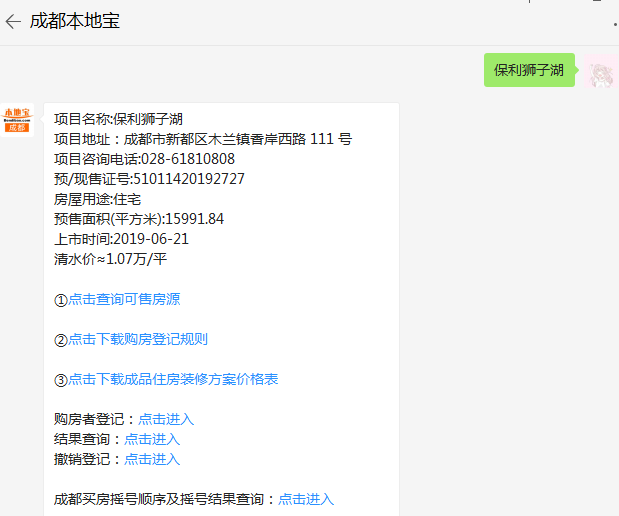Screen dimensions: 619x516
Task: Click presale area value 15991.84
Action: point(195,219)
